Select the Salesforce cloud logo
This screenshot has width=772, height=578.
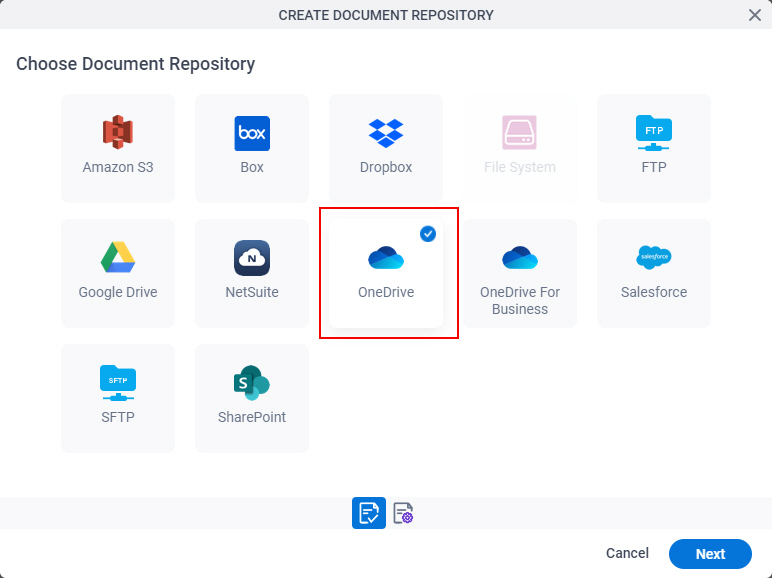(654, 257)
